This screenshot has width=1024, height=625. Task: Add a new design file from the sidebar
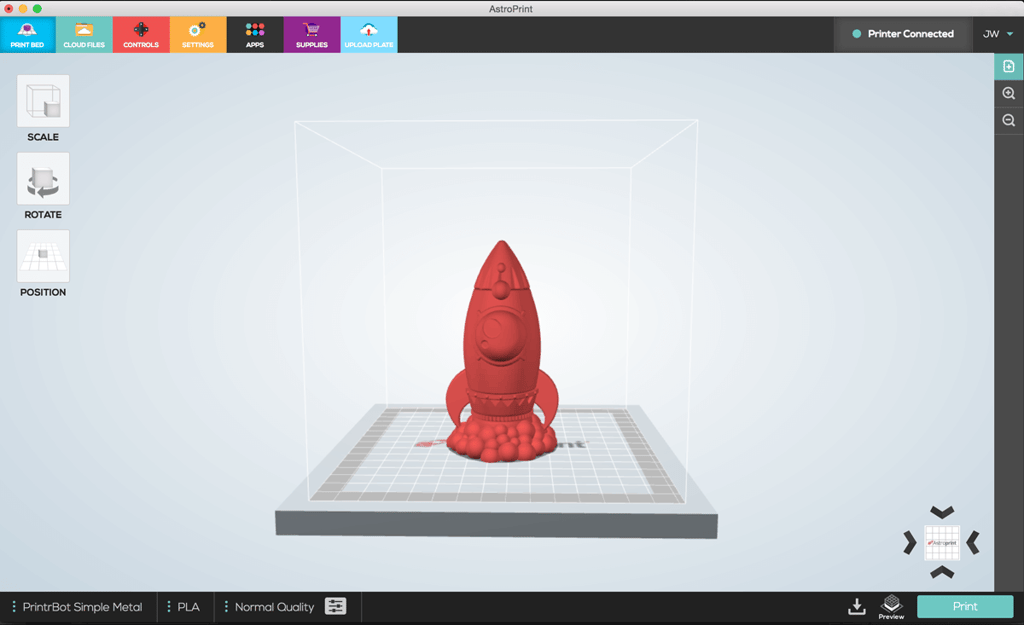(x=1009, y=66)
